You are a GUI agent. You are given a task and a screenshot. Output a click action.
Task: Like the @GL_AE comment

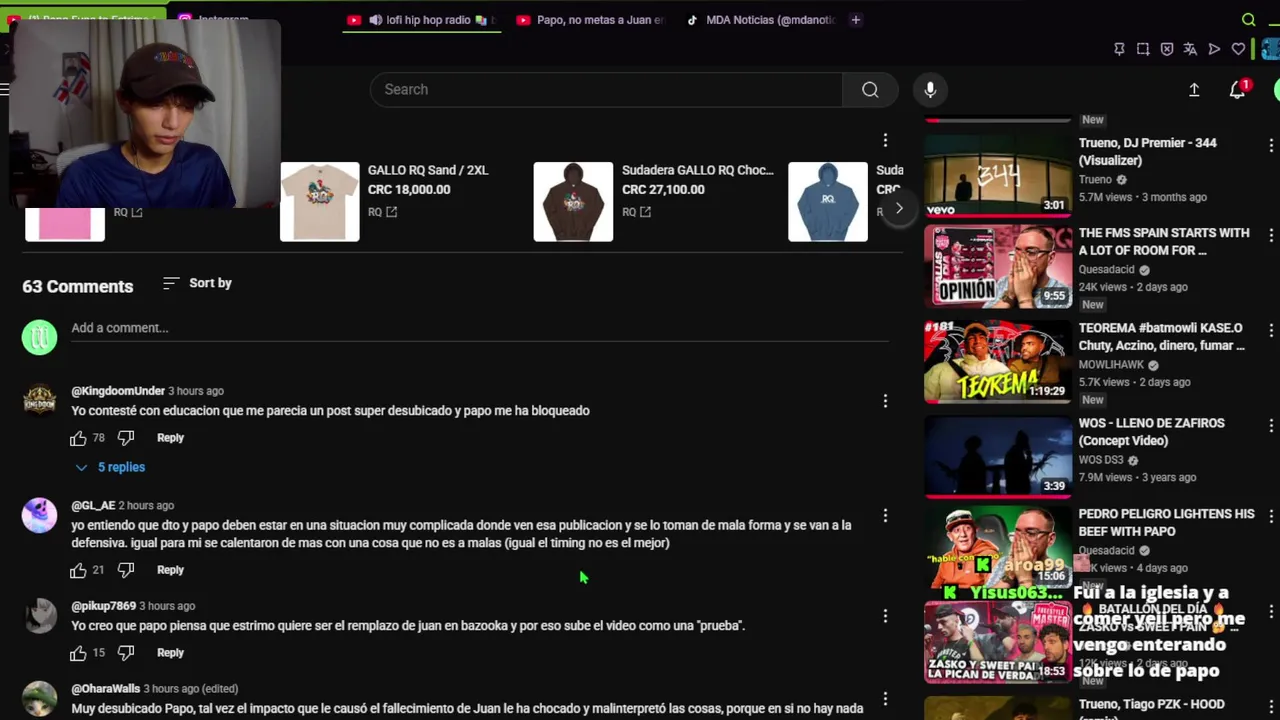click(78, 570)
